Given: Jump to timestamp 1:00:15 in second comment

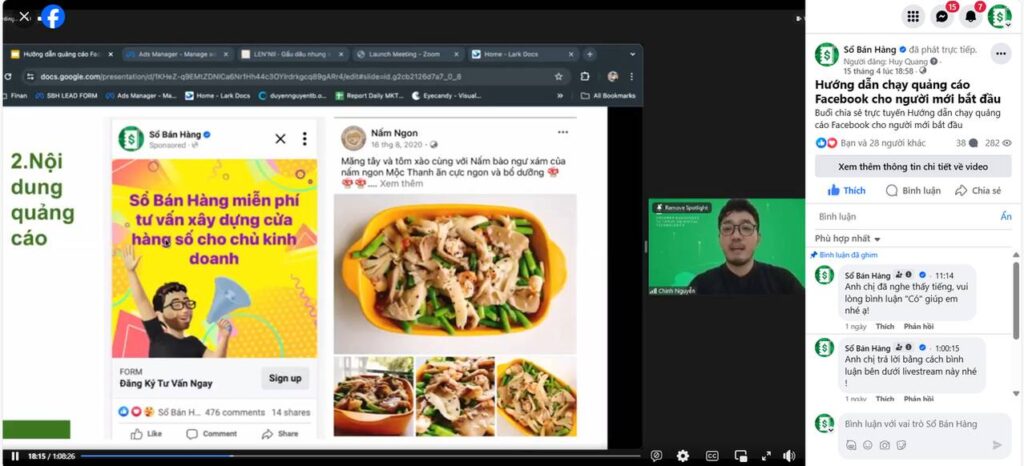Looking at the screenshot, I should (947, 348).
